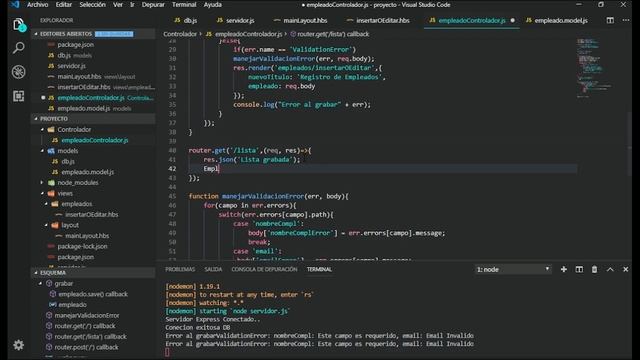Open the Archivo menu
Viewport: 640px width, 360px height.
pos(37,4)
